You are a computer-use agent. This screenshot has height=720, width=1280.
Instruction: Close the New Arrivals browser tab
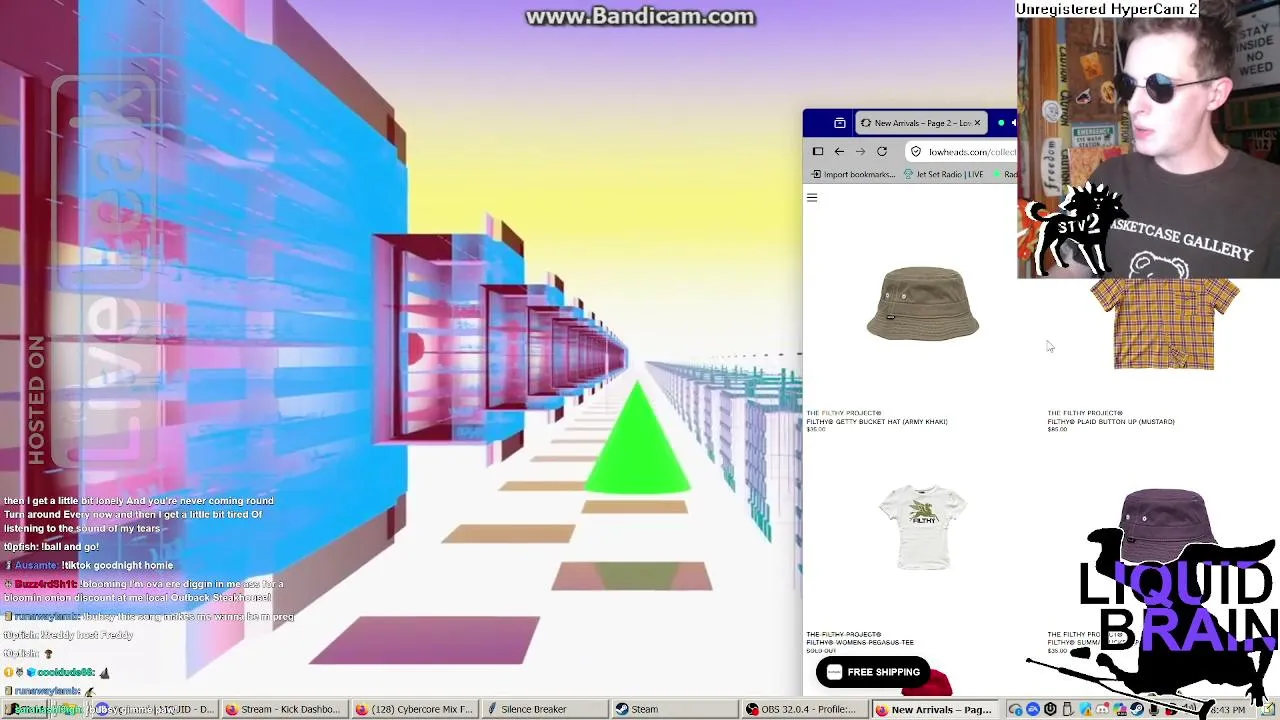pyautogui.click(x=977, y=123)
